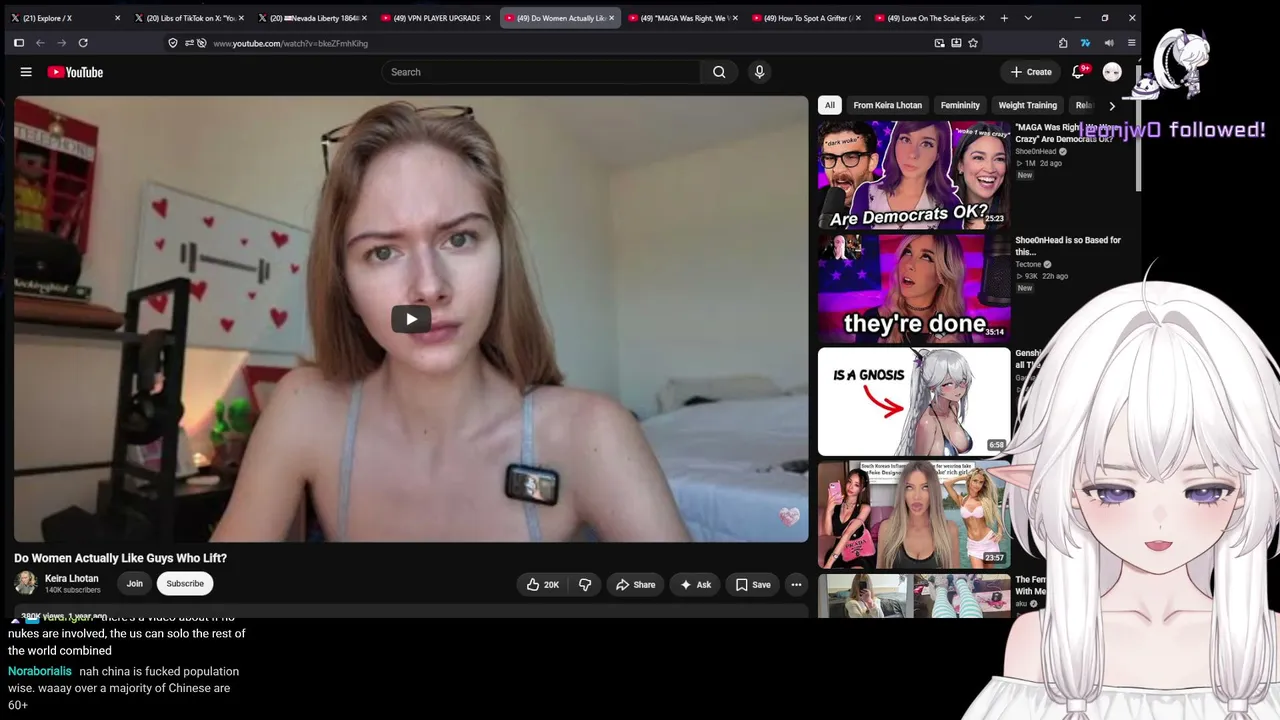1280x720 pixels.
Task: Join Keira Lhotan's channel membership
Action: (134, 584)
